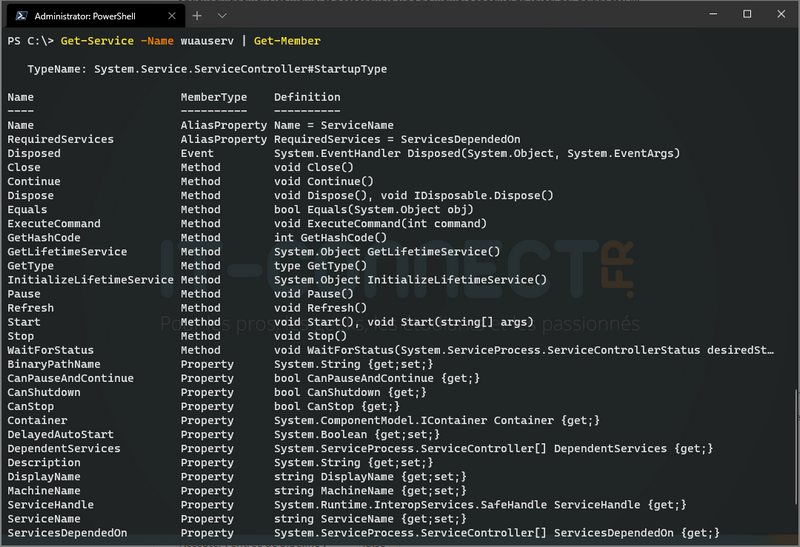Screen dimensions: 800x547
Task: Click the Get-Member cmdlet in the command line
Action: tap(287, 41)
